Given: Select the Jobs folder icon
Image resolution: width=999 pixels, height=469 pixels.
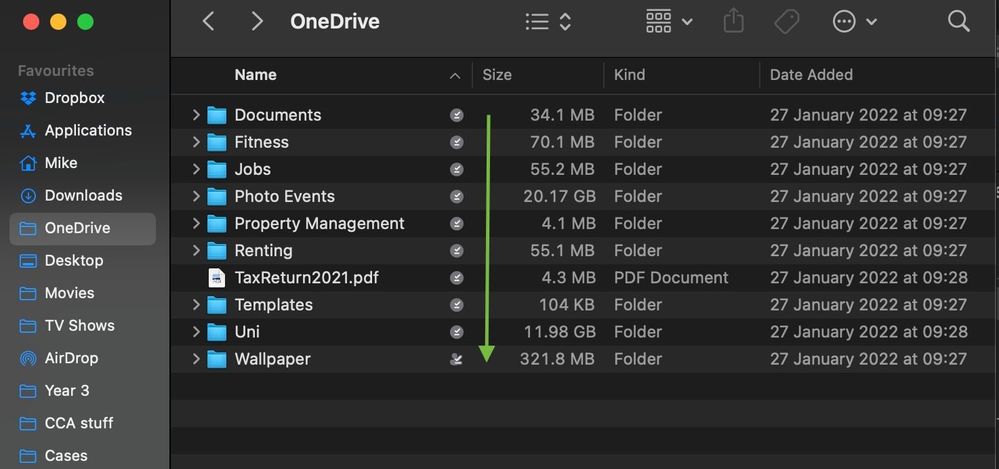Looking at the screenshot, I should click(217, 170).
